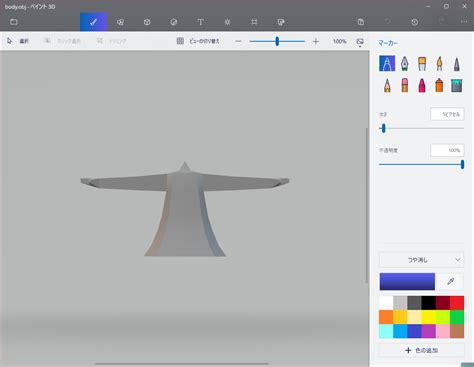Select the orange Spray can brush

pos(439,85)
